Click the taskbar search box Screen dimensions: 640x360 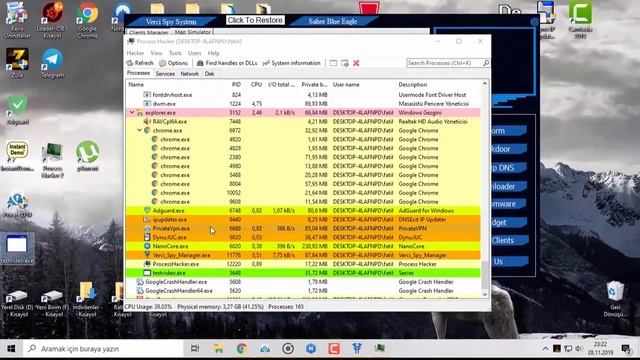pyautogui.click(x=103, y=349)
